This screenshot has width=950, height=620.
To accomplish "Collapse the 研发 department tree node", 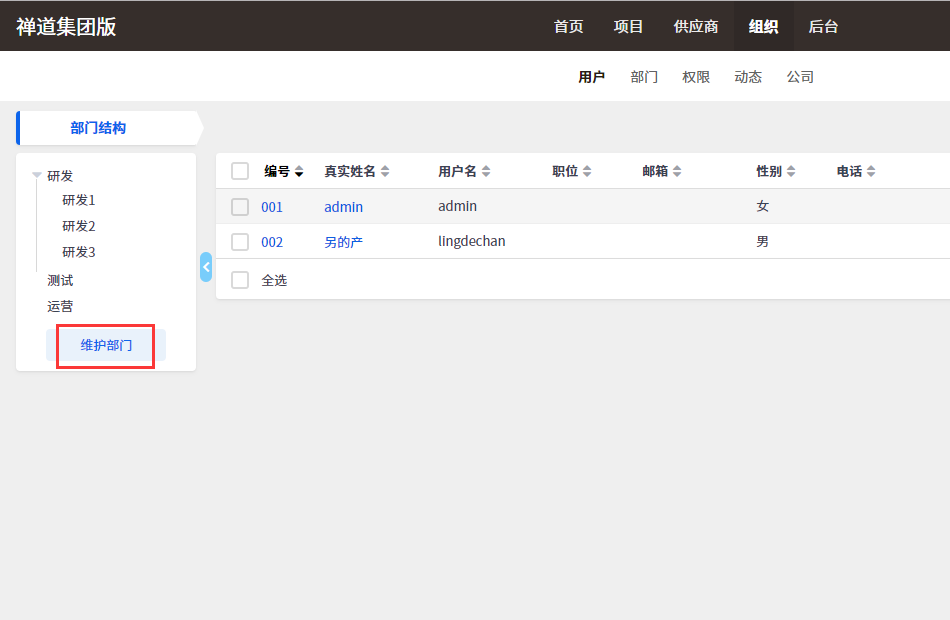I will 37,175.
